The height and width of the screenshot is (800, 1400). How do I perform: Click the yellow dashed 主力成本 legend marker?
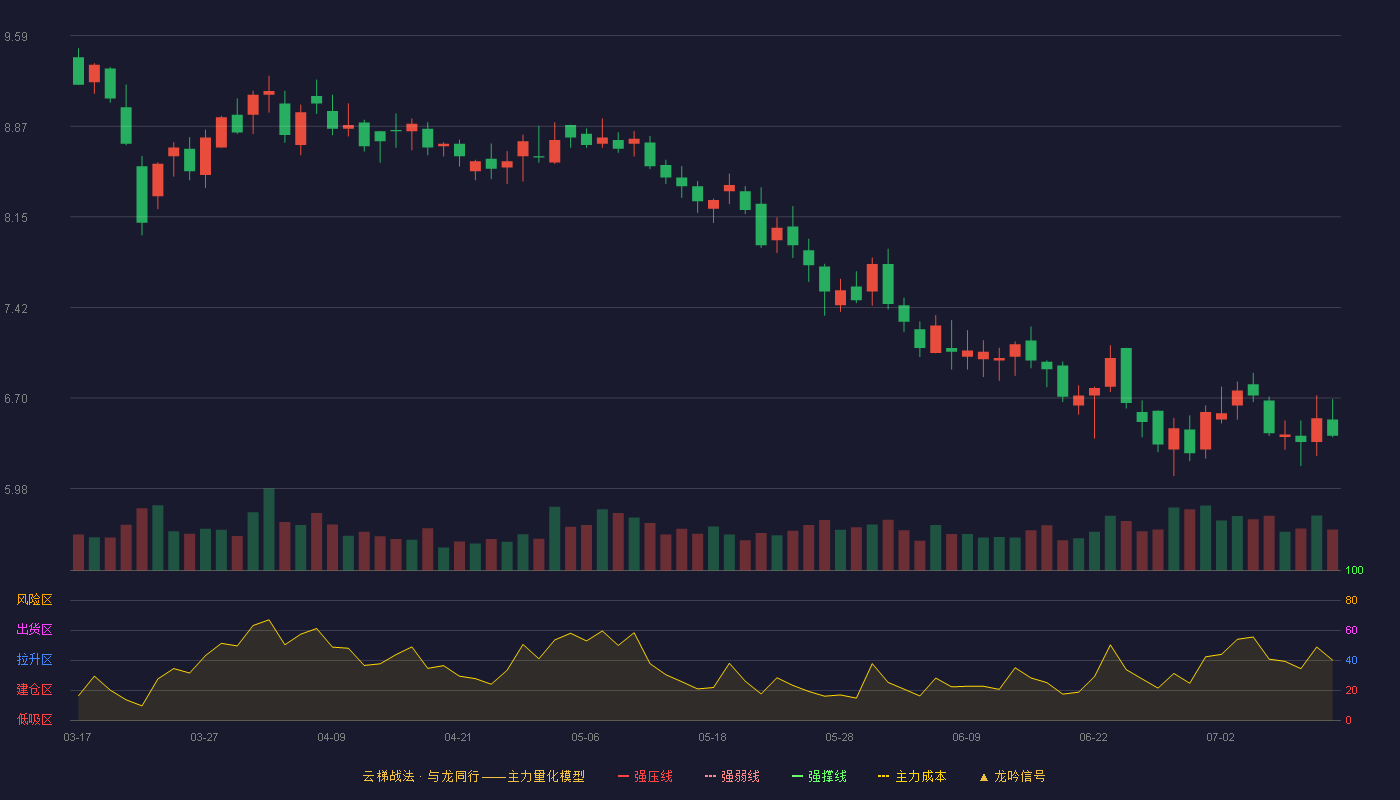pos(883,776)
